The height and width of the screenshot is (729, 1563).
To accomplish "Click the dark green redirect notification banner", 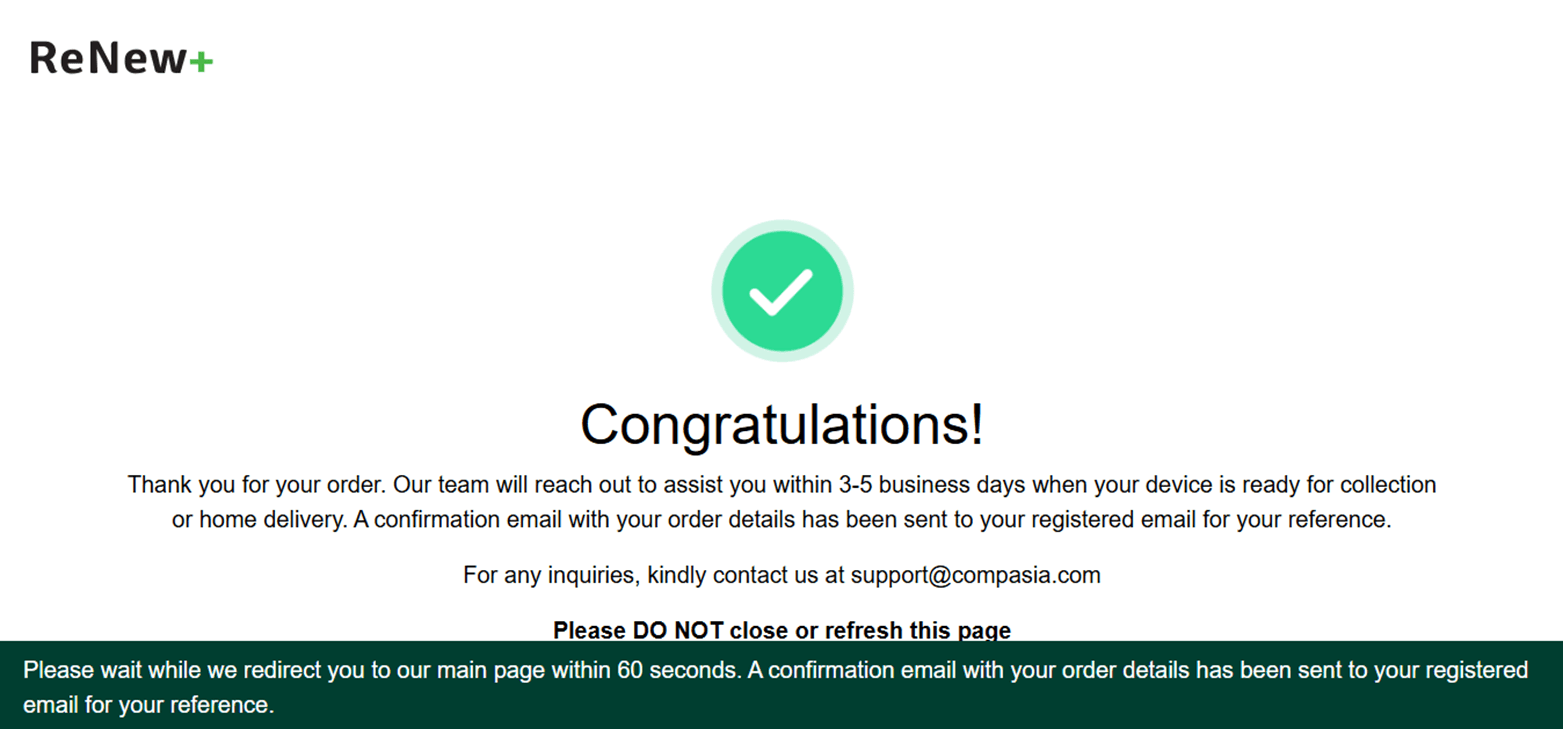I will pyautogui.click(x=782, y=685).
